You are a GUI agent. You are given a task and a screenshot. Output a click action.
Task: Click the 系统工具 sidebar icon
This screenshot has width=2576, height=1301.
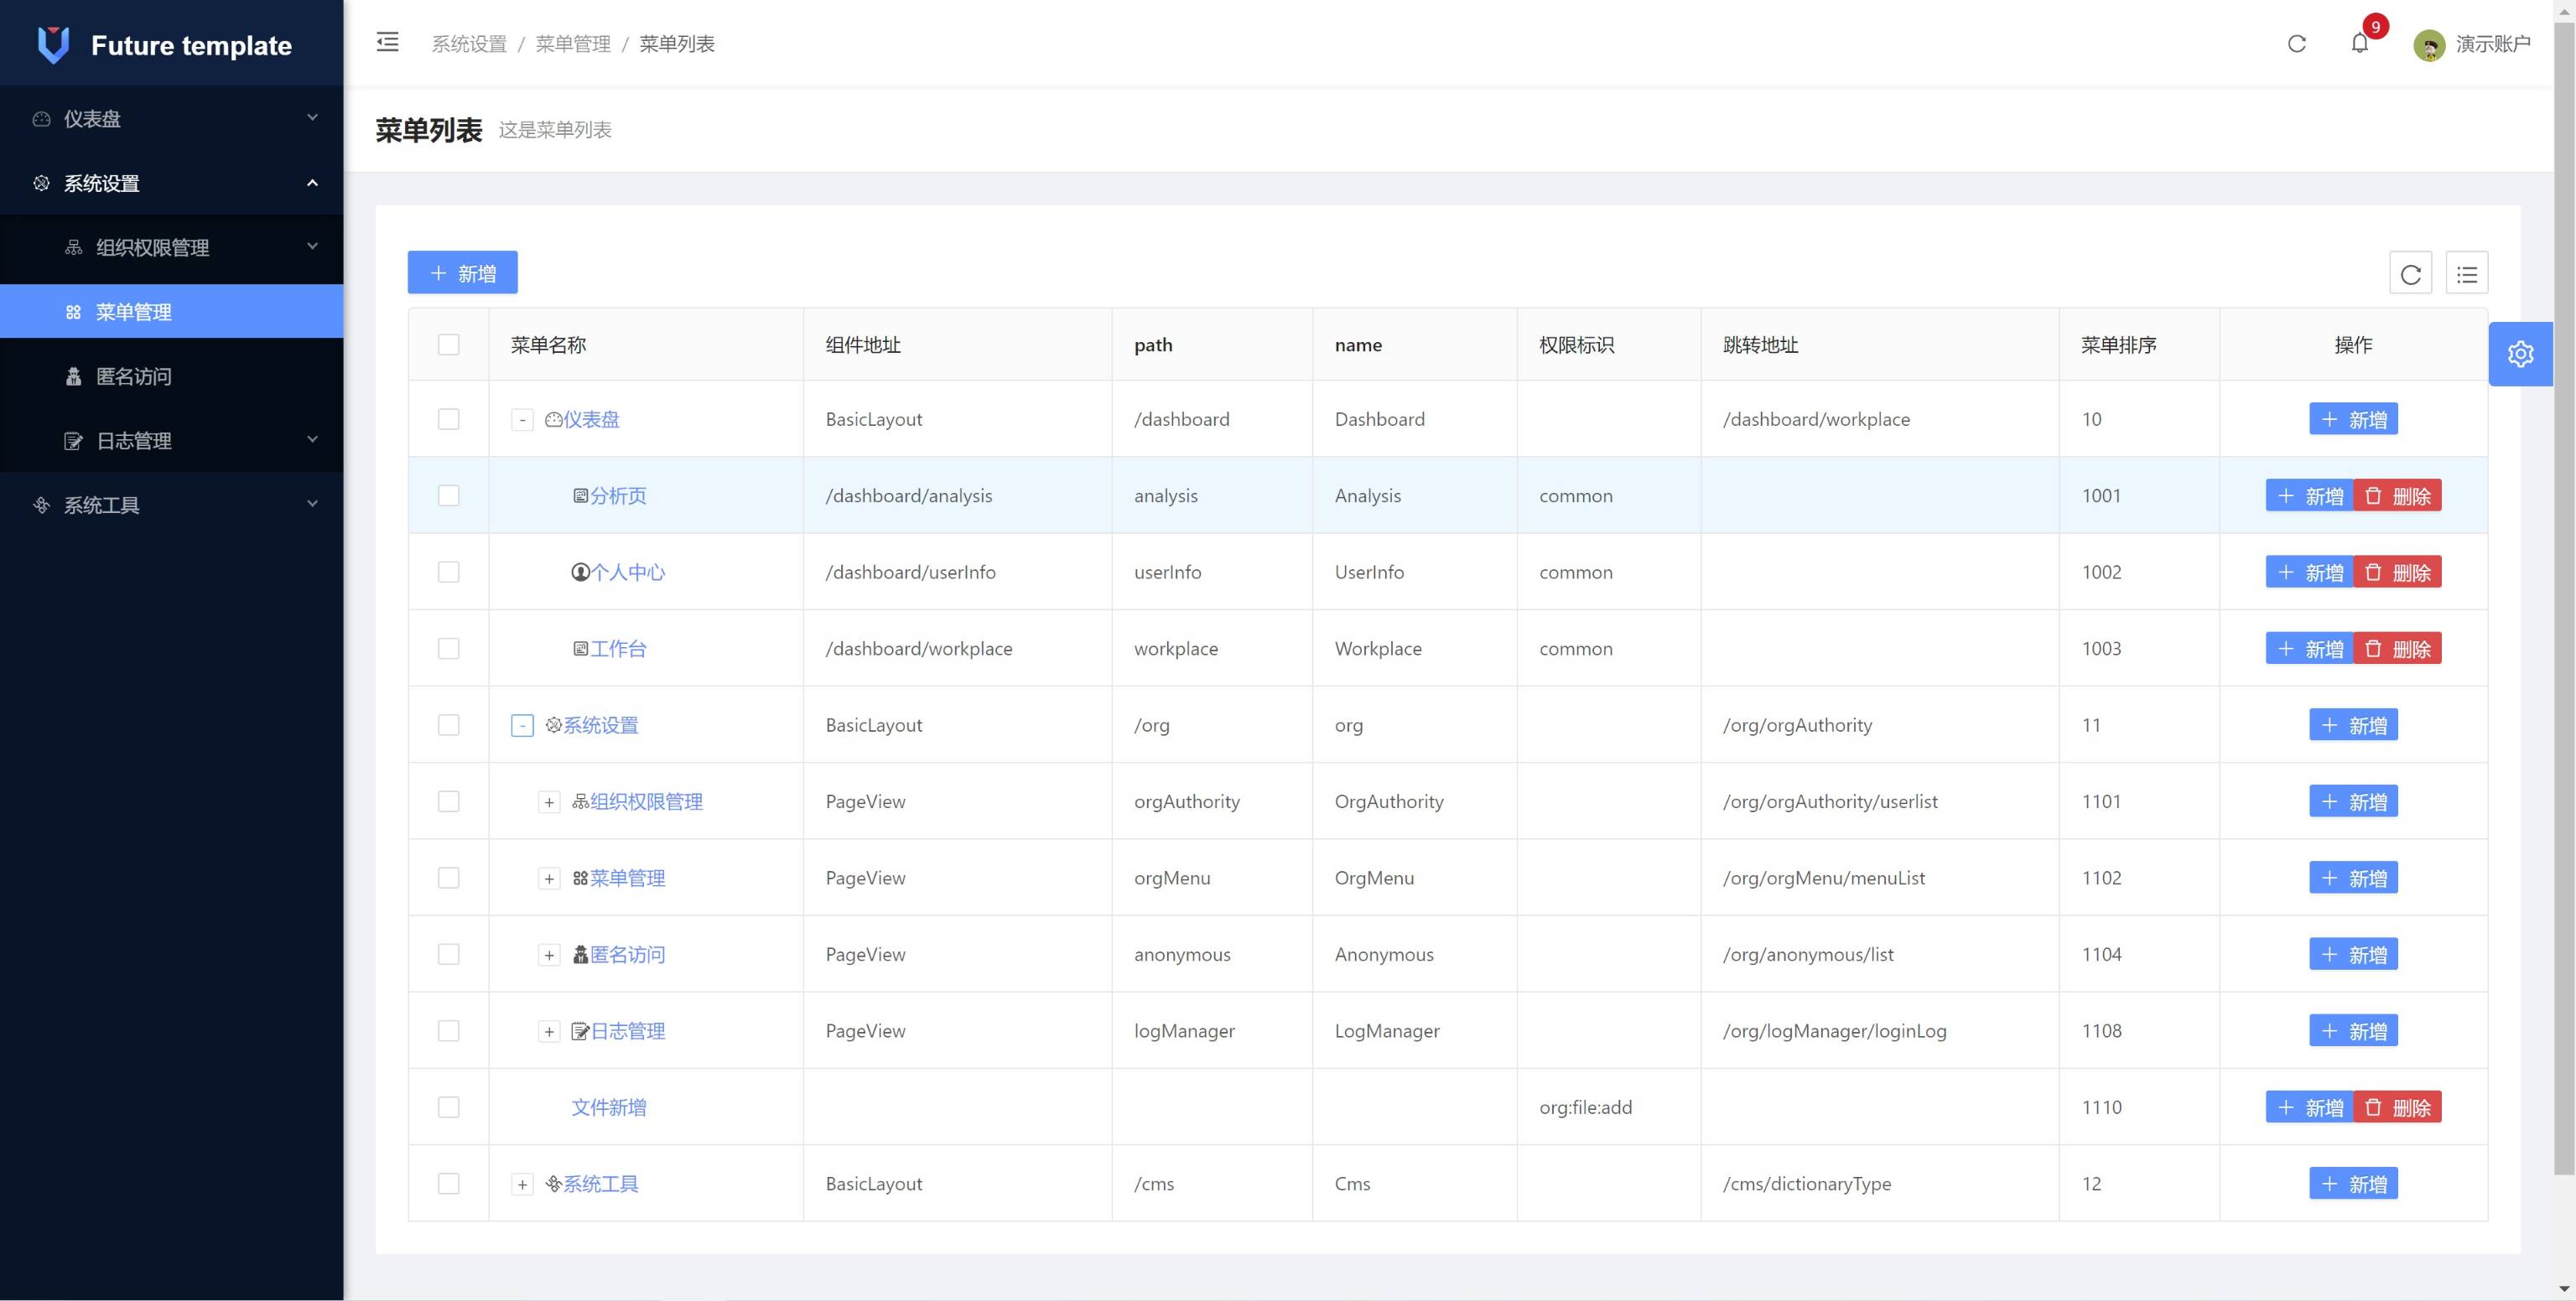coord(41,505)
